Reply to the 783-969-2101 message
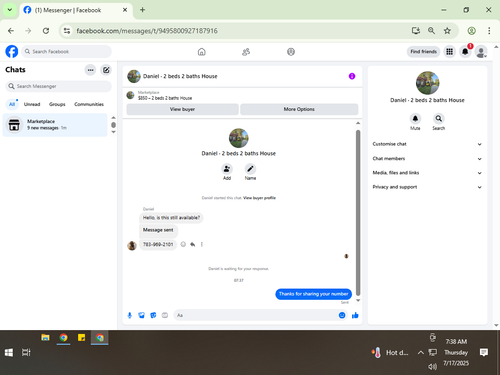 point(193,244)
